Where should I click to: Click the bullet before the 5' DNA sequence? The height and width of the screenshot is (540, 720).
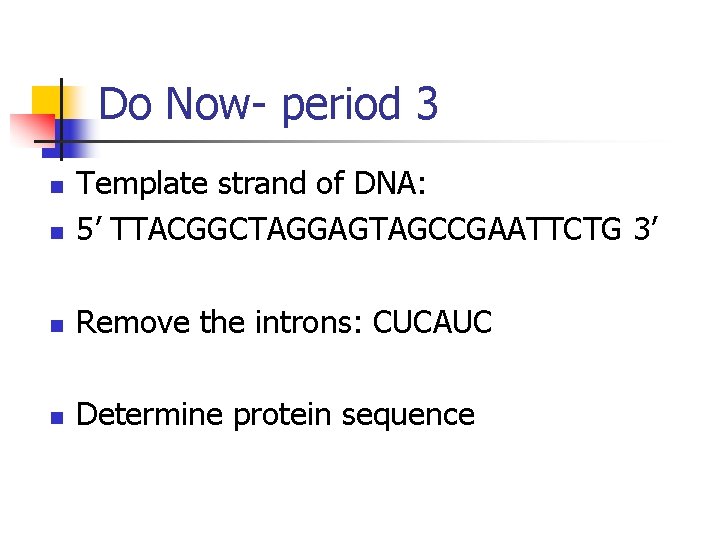pos(57,235)
